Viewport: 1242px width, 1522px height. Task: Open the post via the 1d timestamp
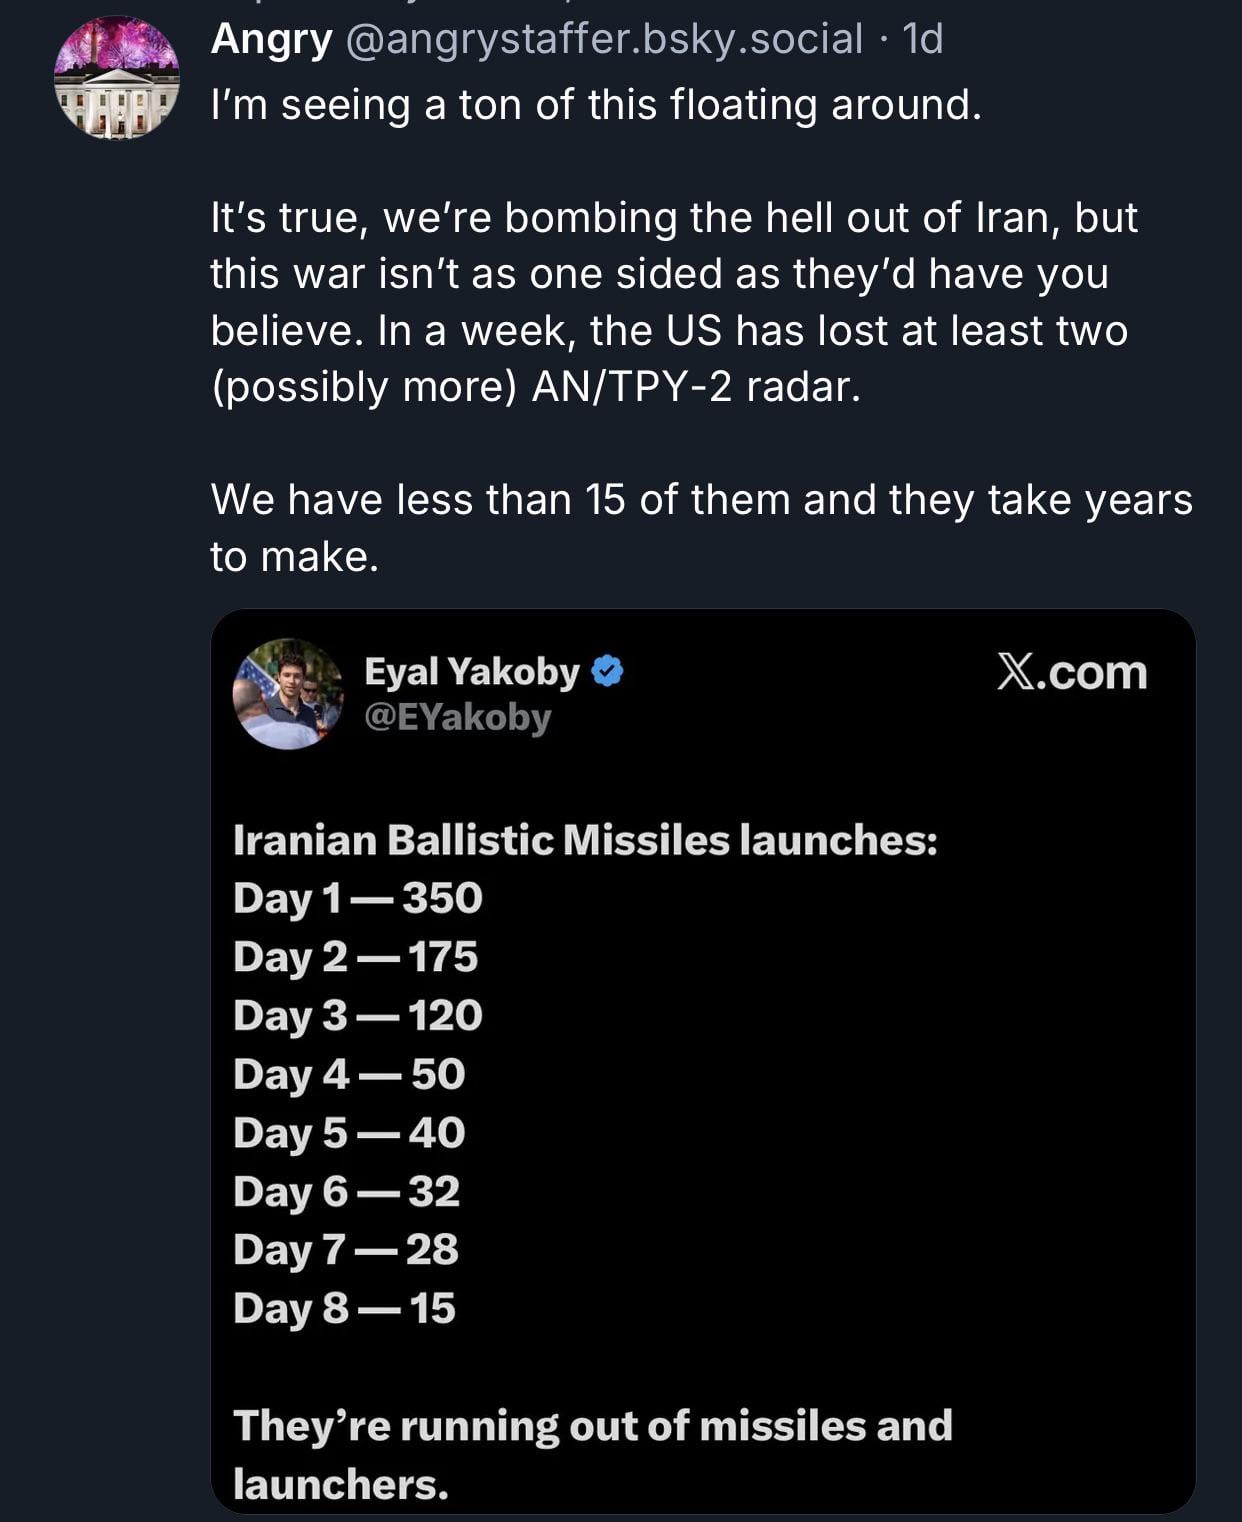click(922, 39)
